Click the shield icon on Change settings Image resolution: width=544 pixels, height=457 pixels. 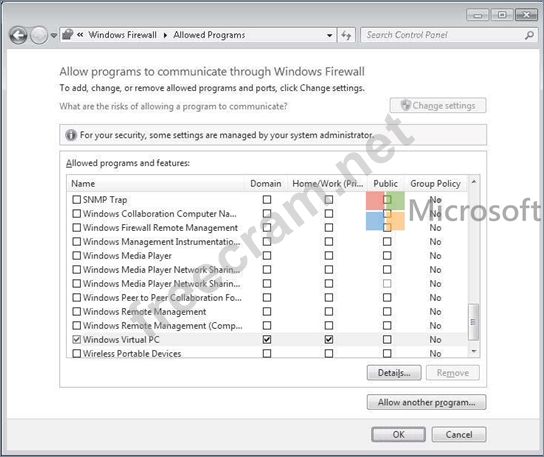[405, 105]
